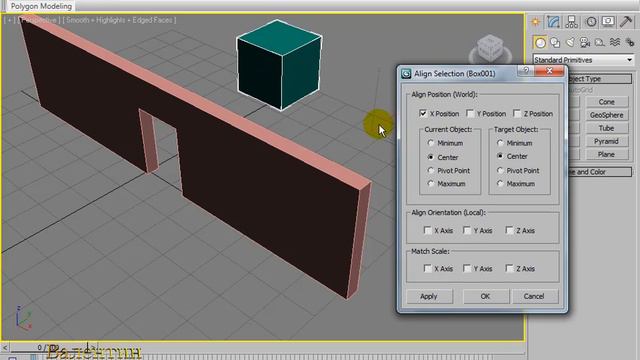This screenshot has height=360, width=640.
Task: Select Current Object Center radio
Action: 431,157
